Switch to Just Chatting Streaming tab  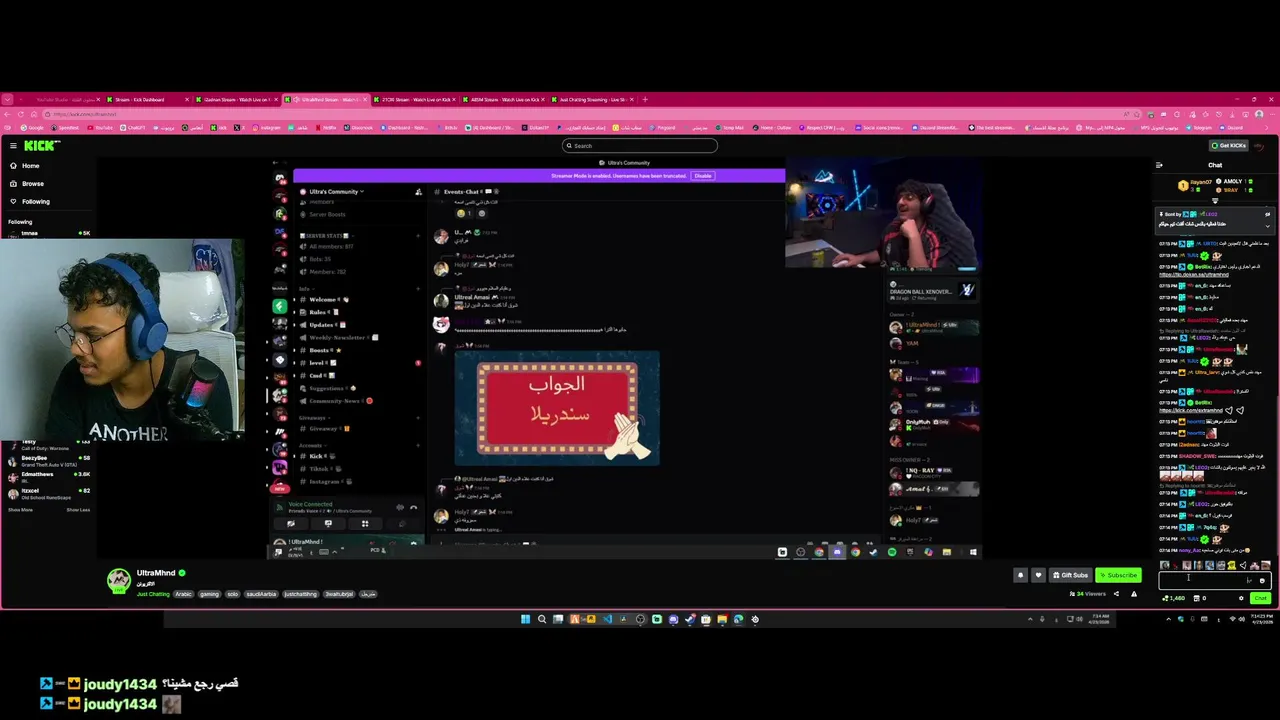click(x=592, y=99)
